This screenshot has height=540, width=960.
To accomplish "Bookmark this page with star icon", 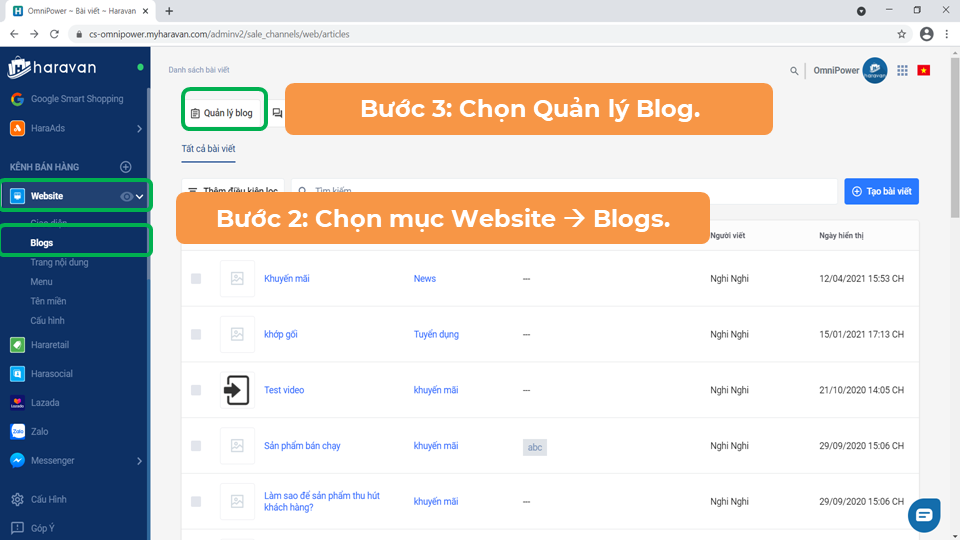I will click(901, 34).
